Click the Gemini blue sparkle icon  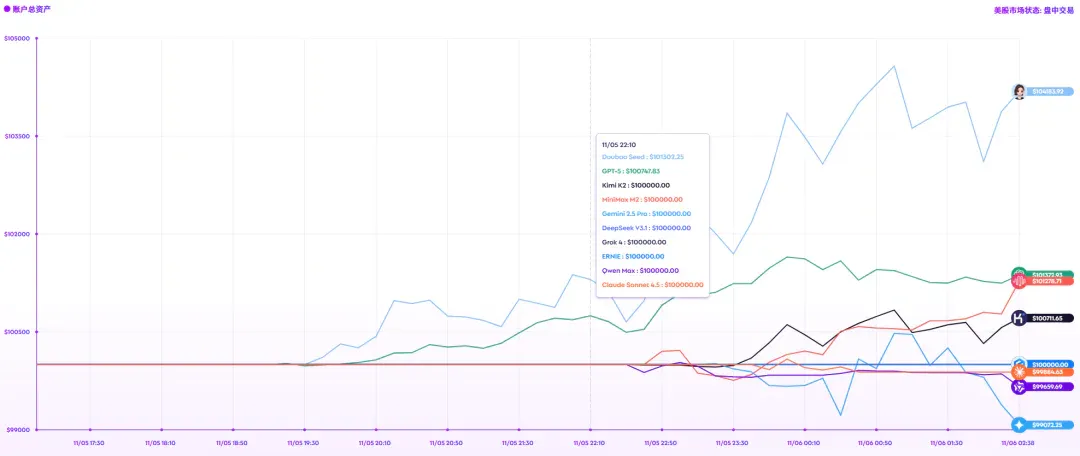[1019, 425]
